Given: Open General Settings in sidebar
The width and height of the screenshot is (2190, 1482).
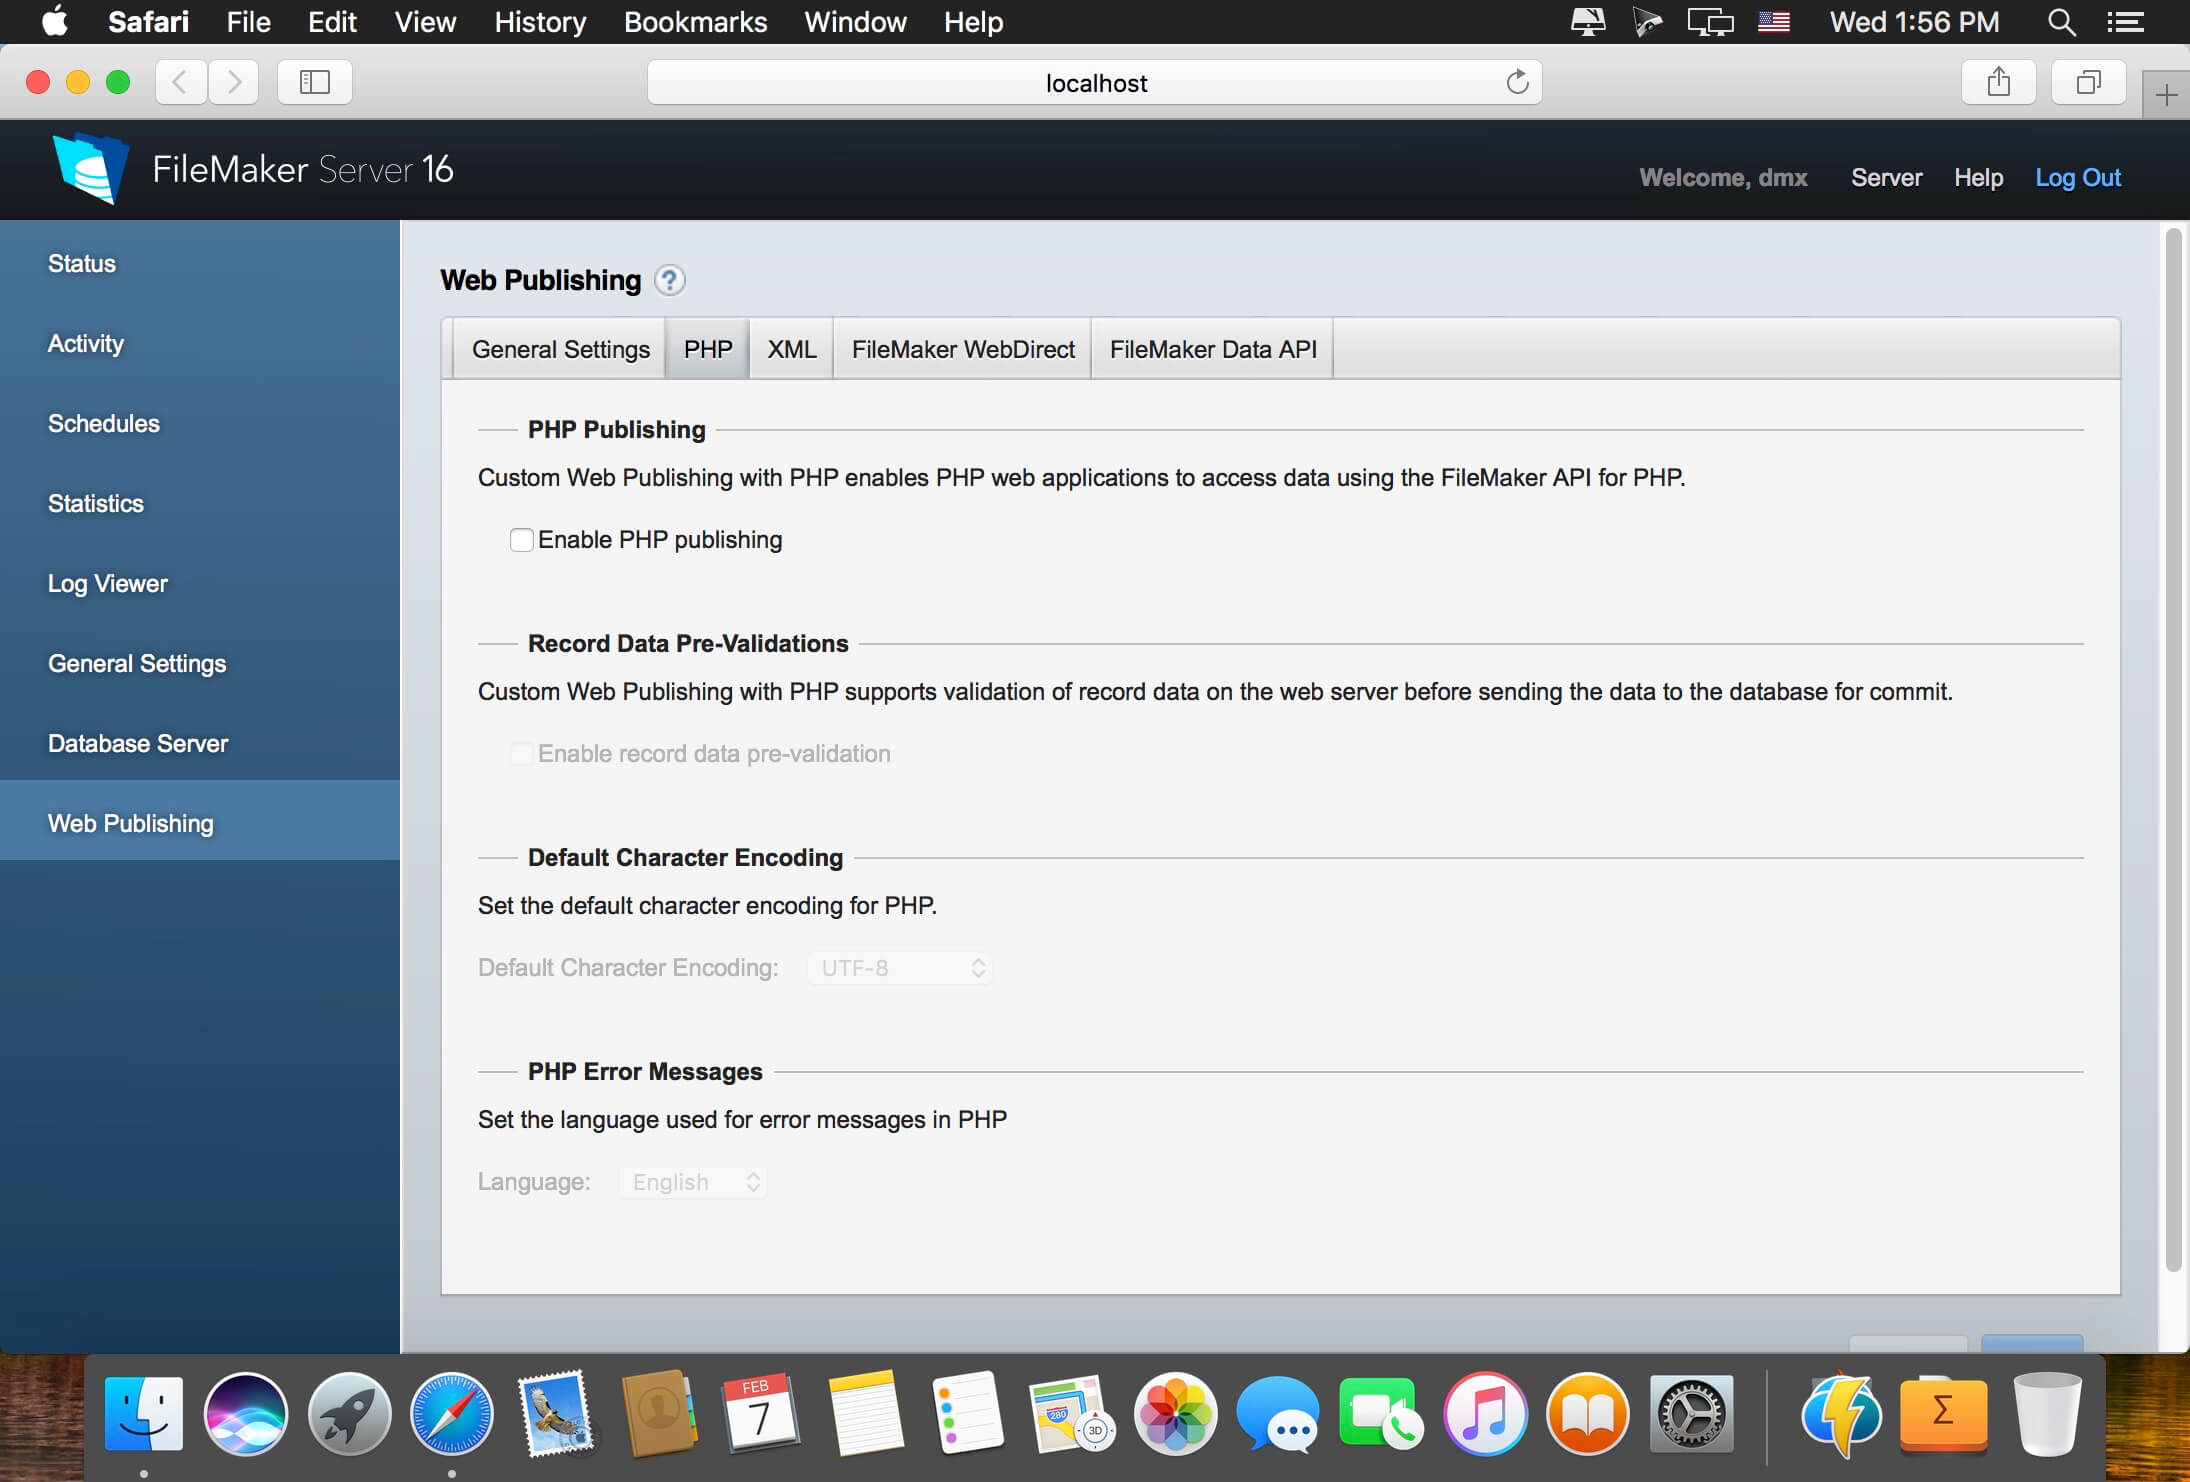Looking at the screenshot, I should tap(200, 664).
